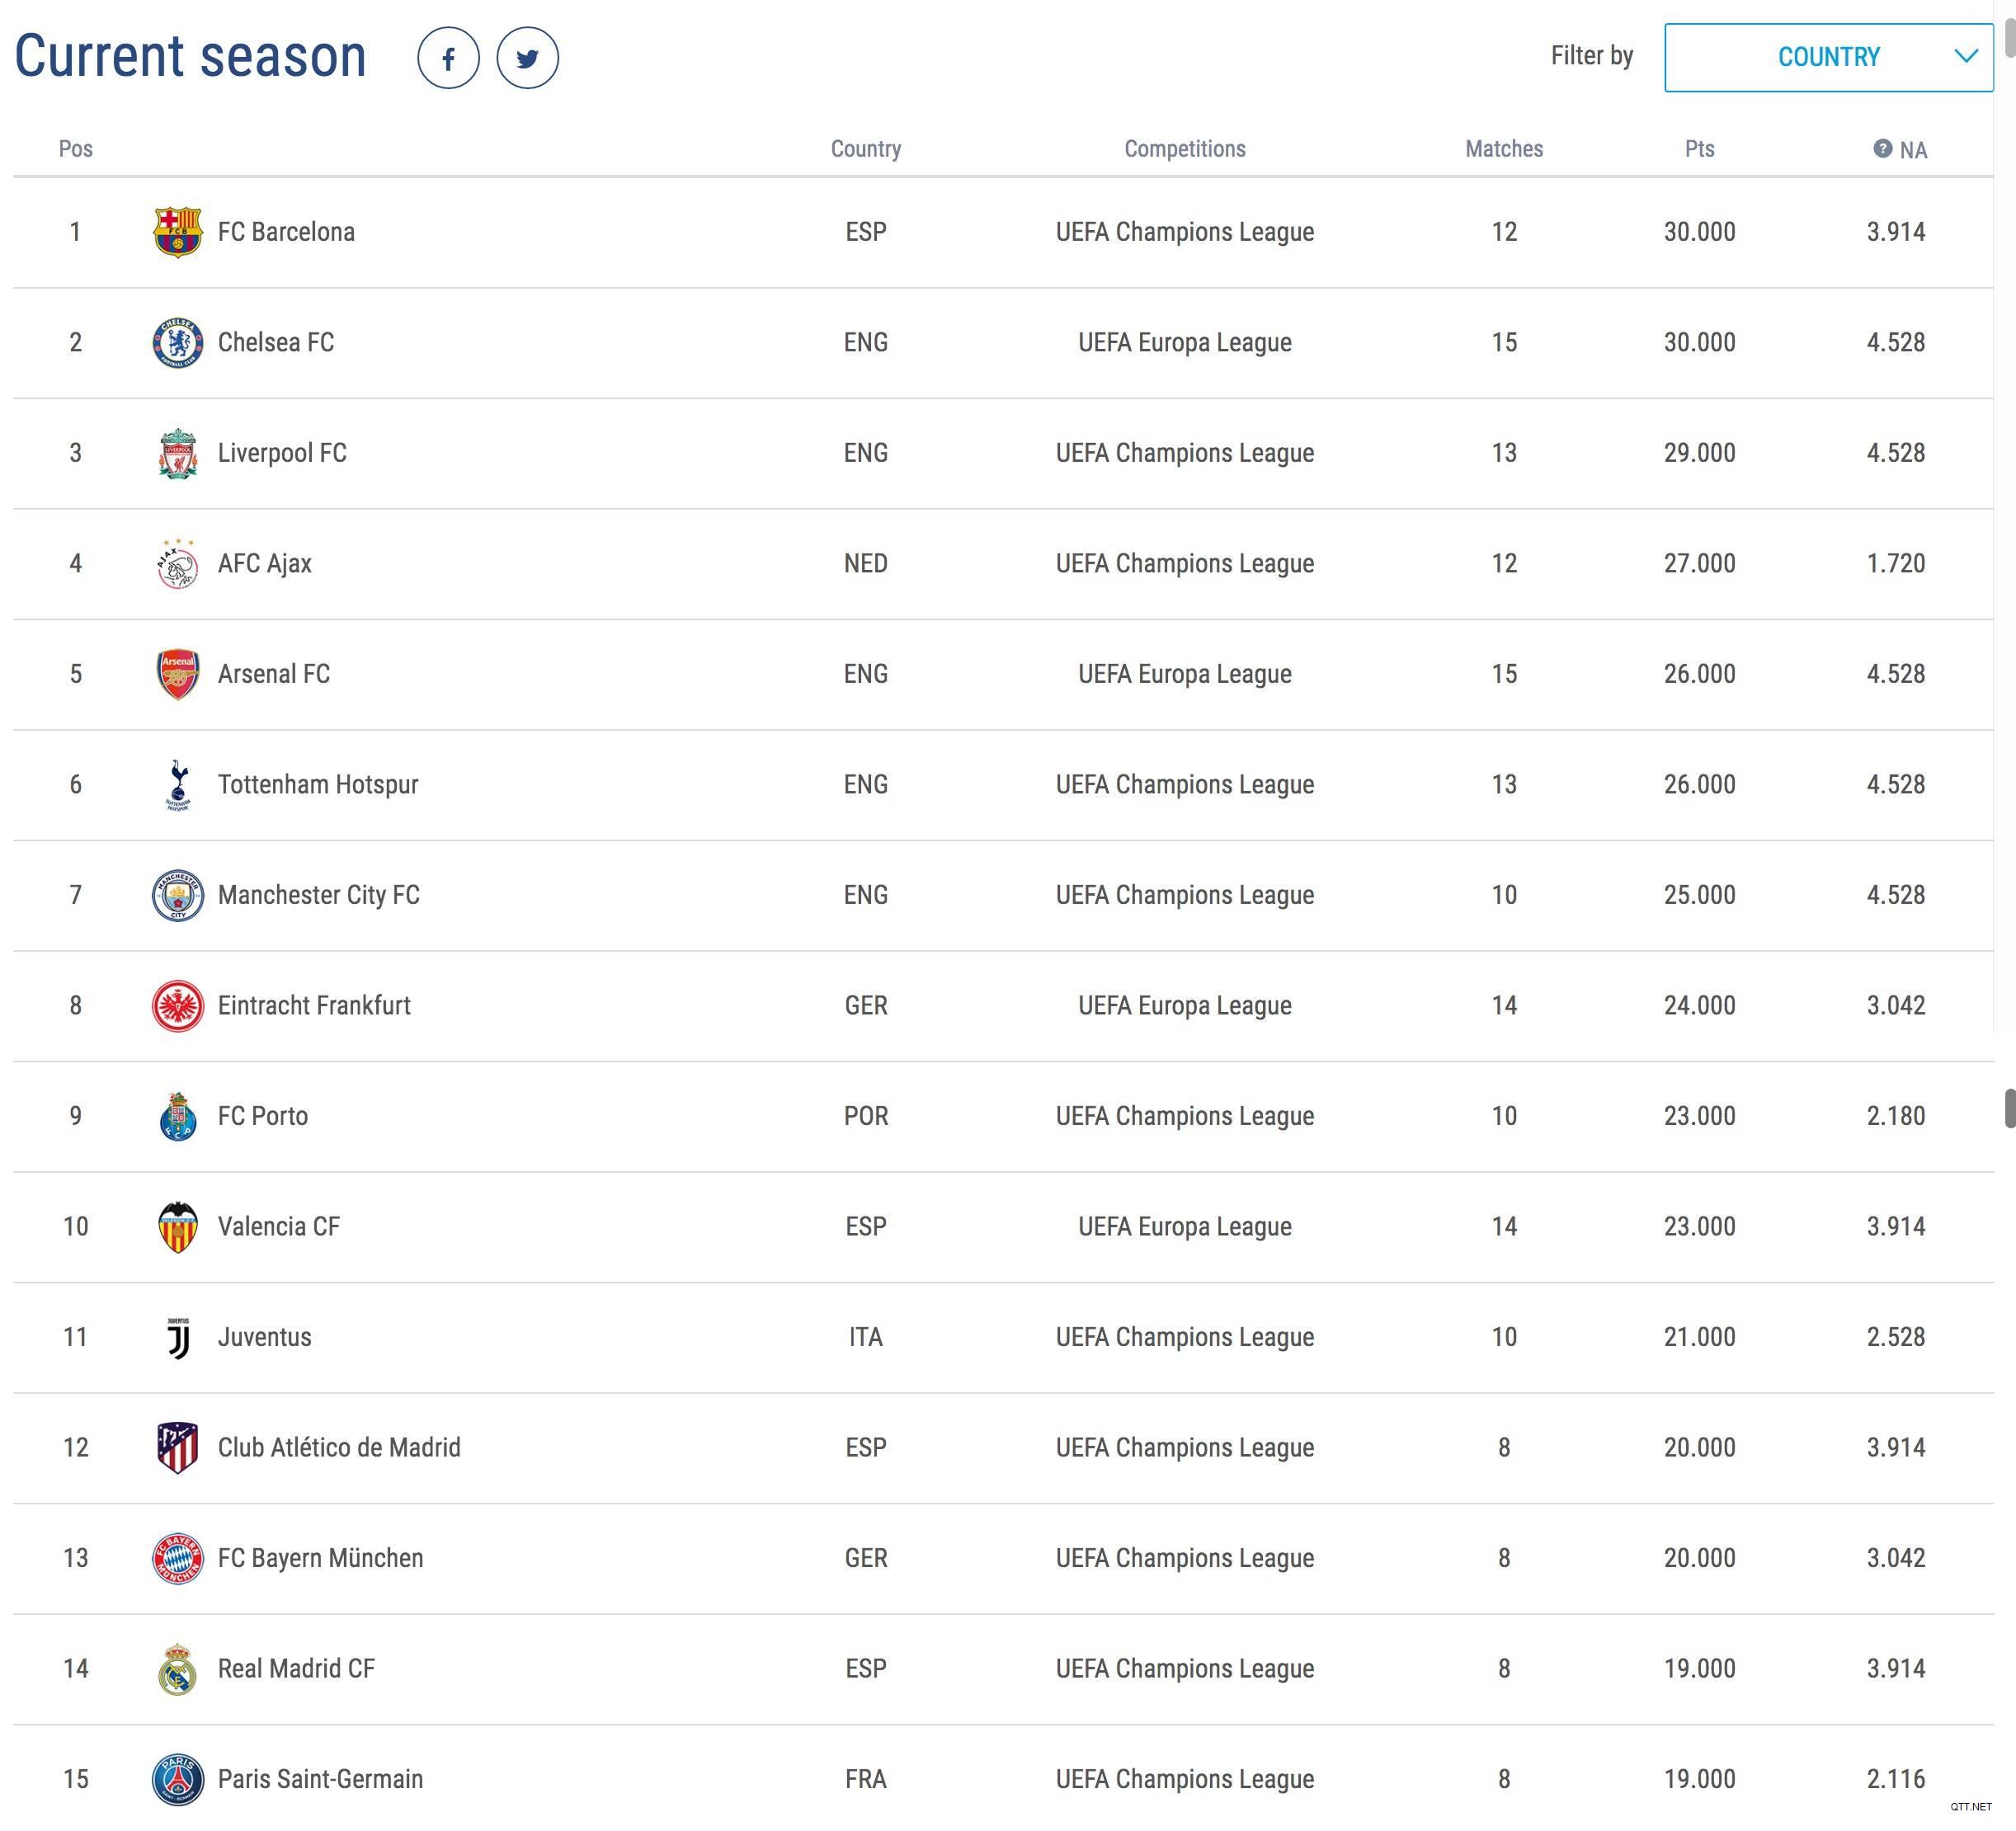
Task: Click the Arsenal FC crest
Action: 178,674
